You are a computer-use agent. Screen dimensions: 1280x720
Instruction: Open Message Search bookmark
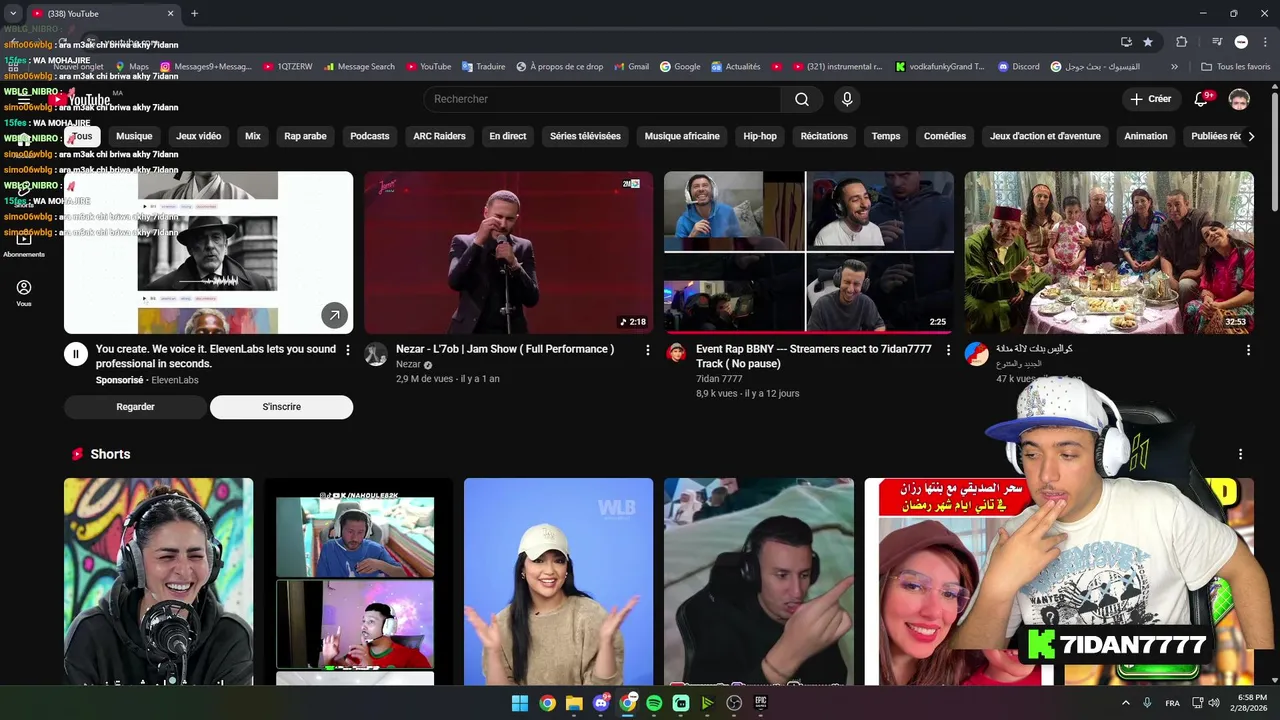coord(358,67)
